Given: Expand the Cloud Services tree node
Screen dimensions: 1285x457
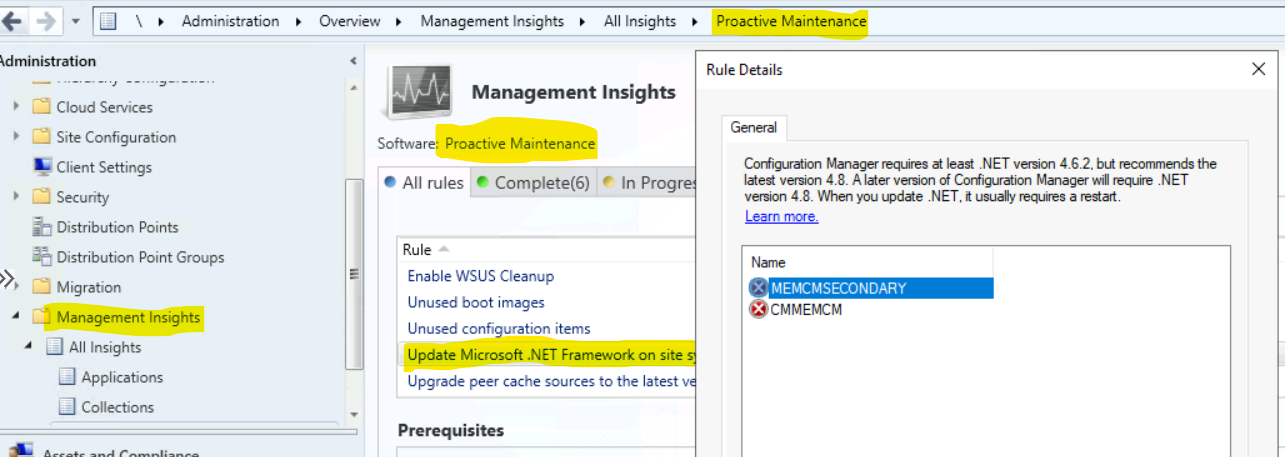Looking at the screenshot, I should 16,107.
